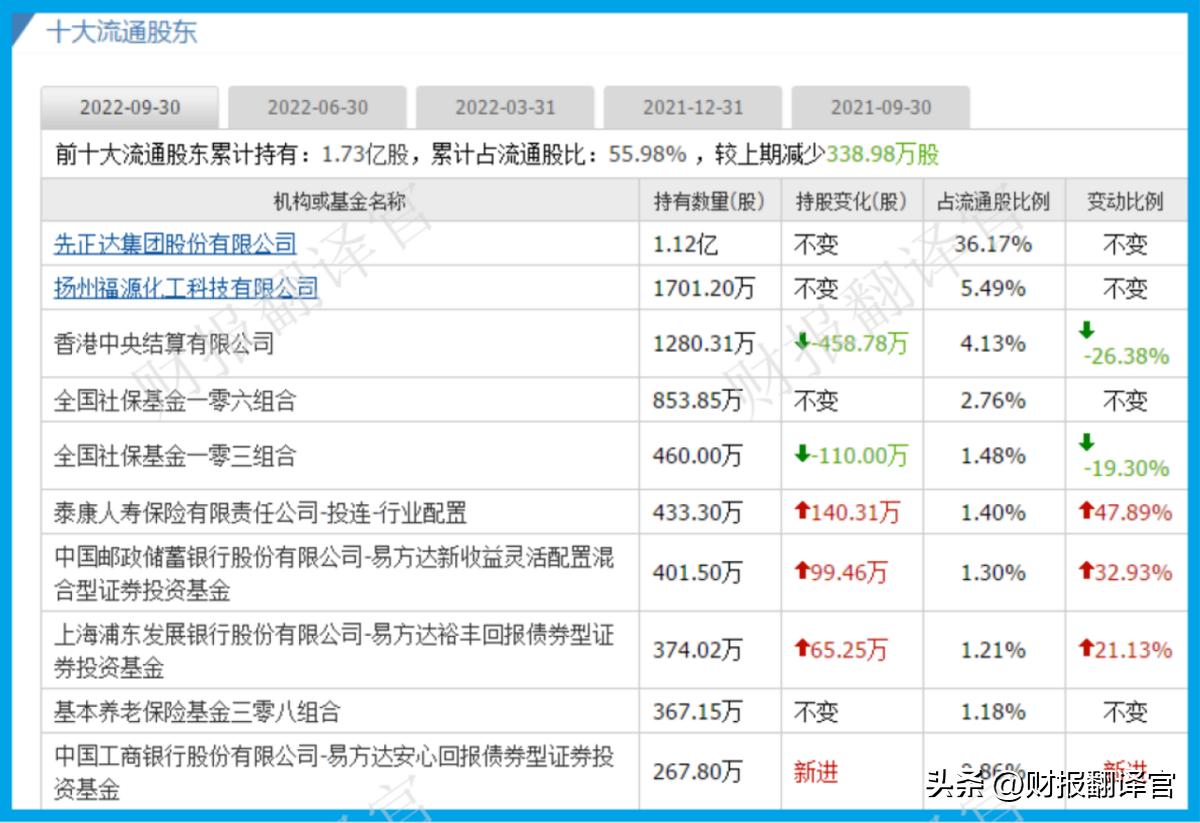The height and width of the screenshot is (823, 1200).
Task: Select the 433.30万 holding quantity
Action: click(x=698, y=514)
